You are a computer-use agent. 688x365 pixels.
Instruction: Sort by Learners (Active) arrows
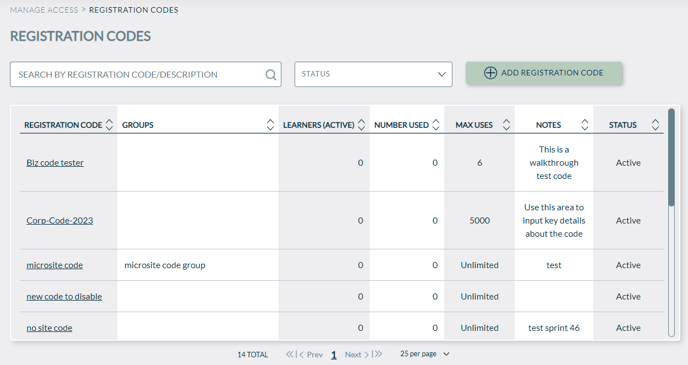pos(362,125)
